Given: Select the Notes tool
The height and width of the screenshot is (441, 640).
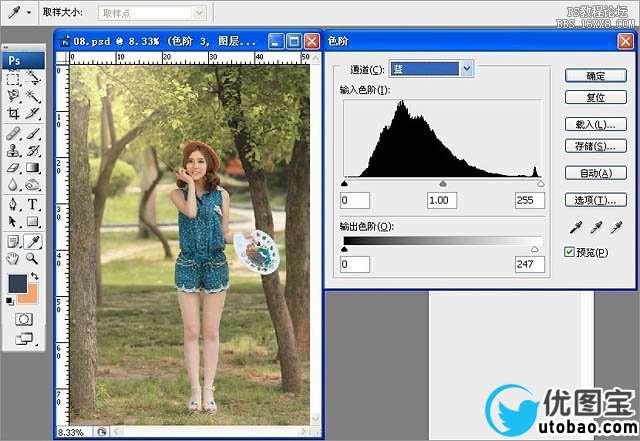Looking at the screenshot, I should pos(13,242).
